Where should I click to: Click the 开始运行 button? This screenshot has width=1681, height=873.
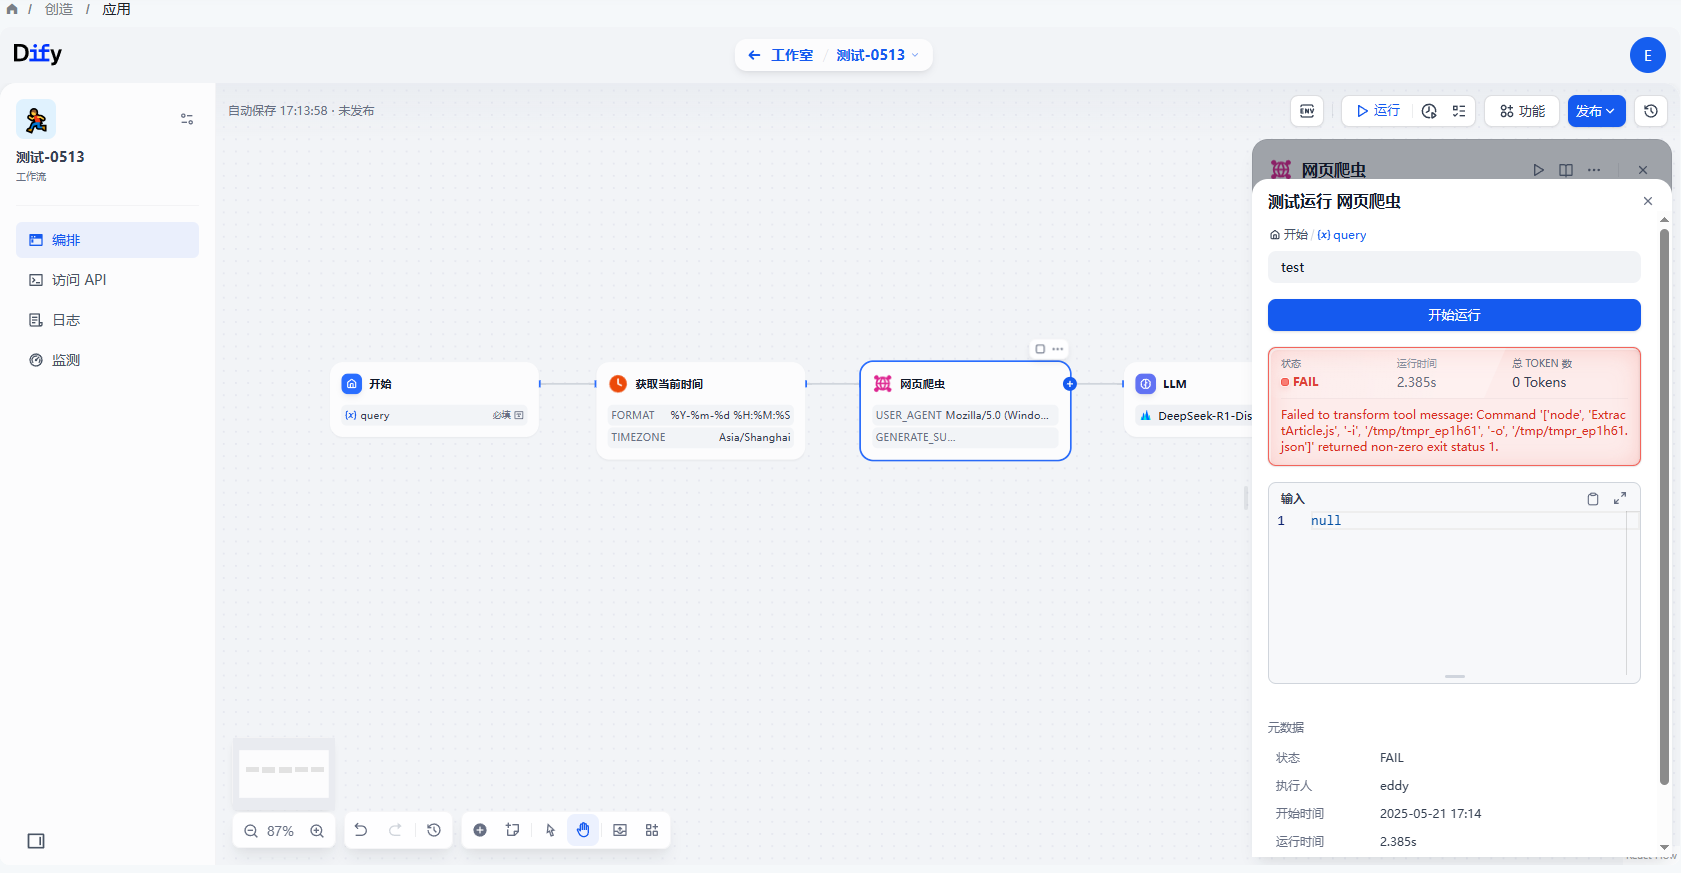(x=1454, y=315)
